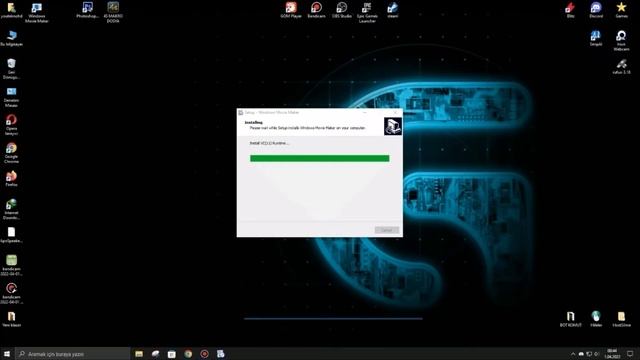Open the volume icon in system tray
Image resolution: width=640 pixels, height=360 pixels.
[597, 354]
